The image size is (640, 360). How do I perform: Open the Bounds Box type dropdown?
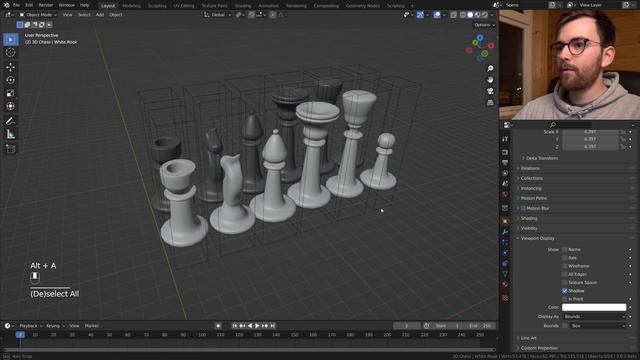(x=598, y=326)
